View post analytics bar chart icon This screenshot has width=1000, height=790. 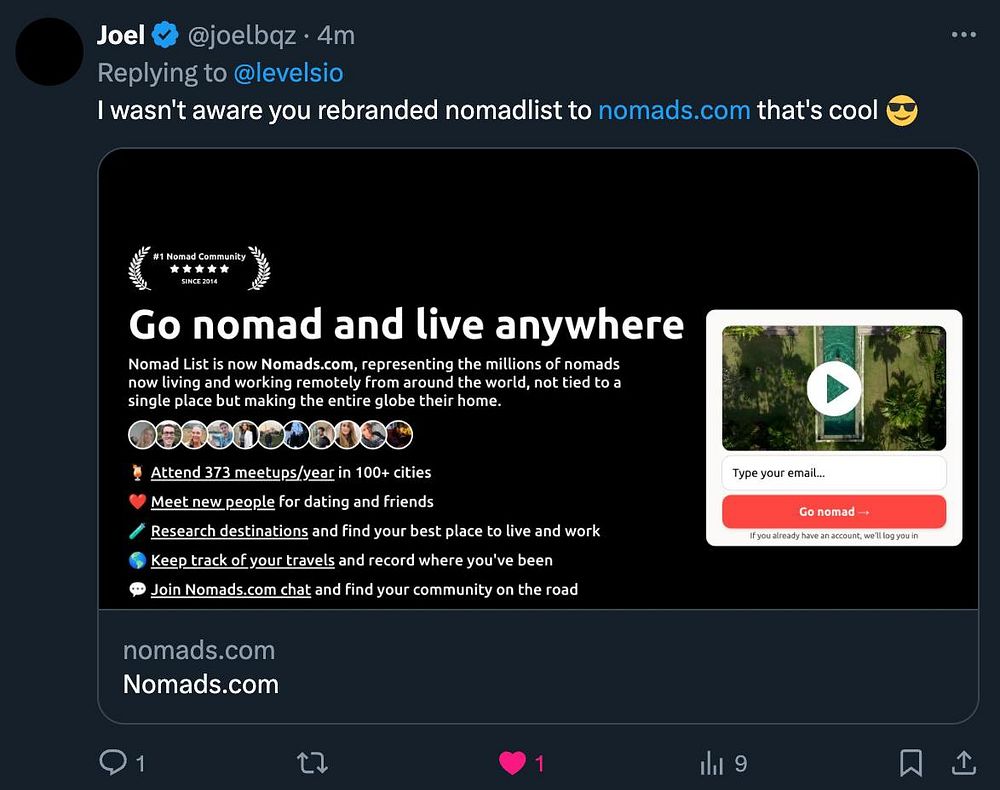click(x=712, y=764)
